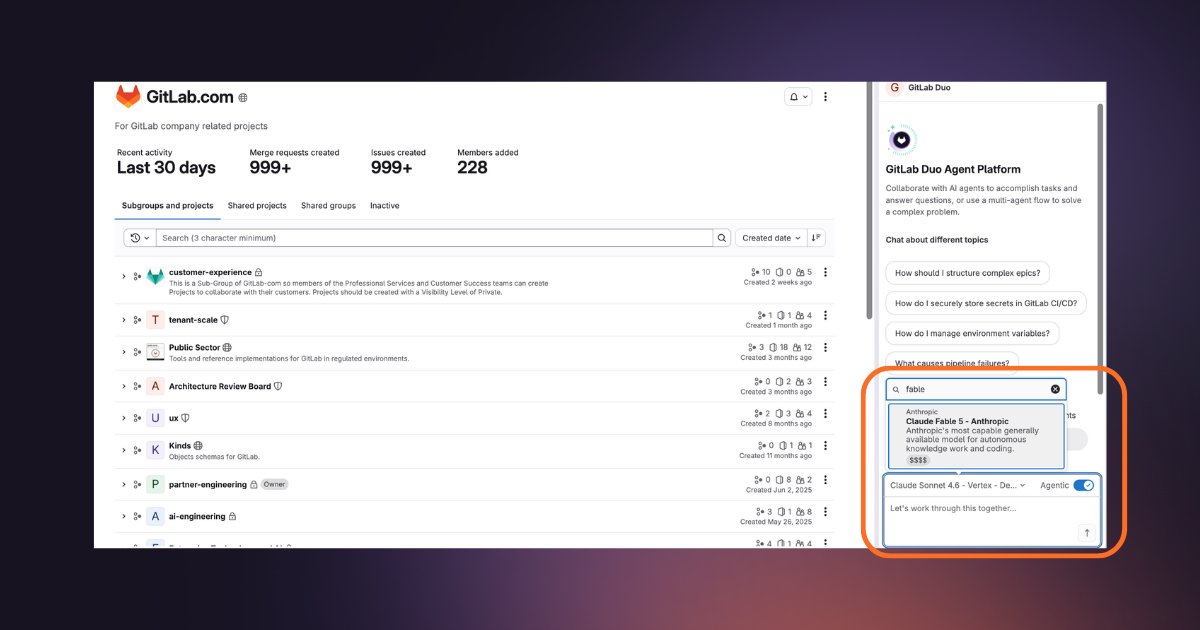The image size is (1200, 630).
Task: Click the search magnifier button
Action: [721, 238]
